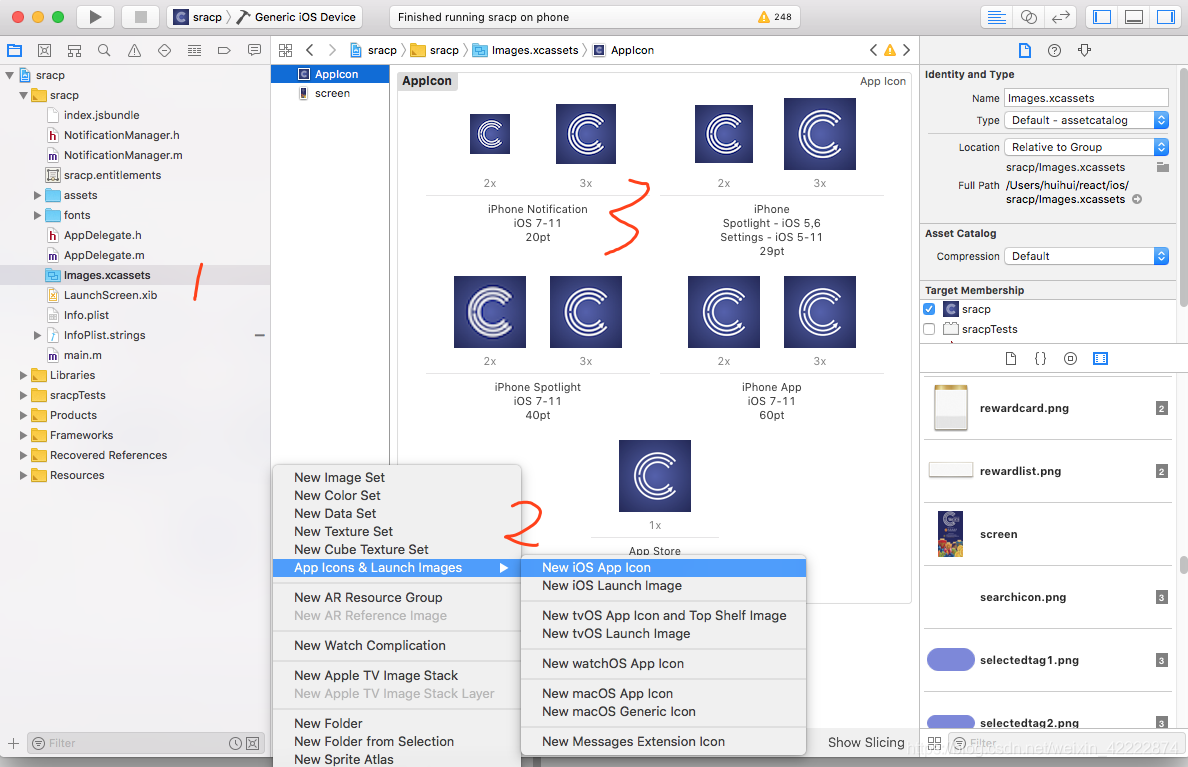This screenshot has width=1188, height=767.
Task: Open the Breakpoint navigator
Action: [224, 51]
